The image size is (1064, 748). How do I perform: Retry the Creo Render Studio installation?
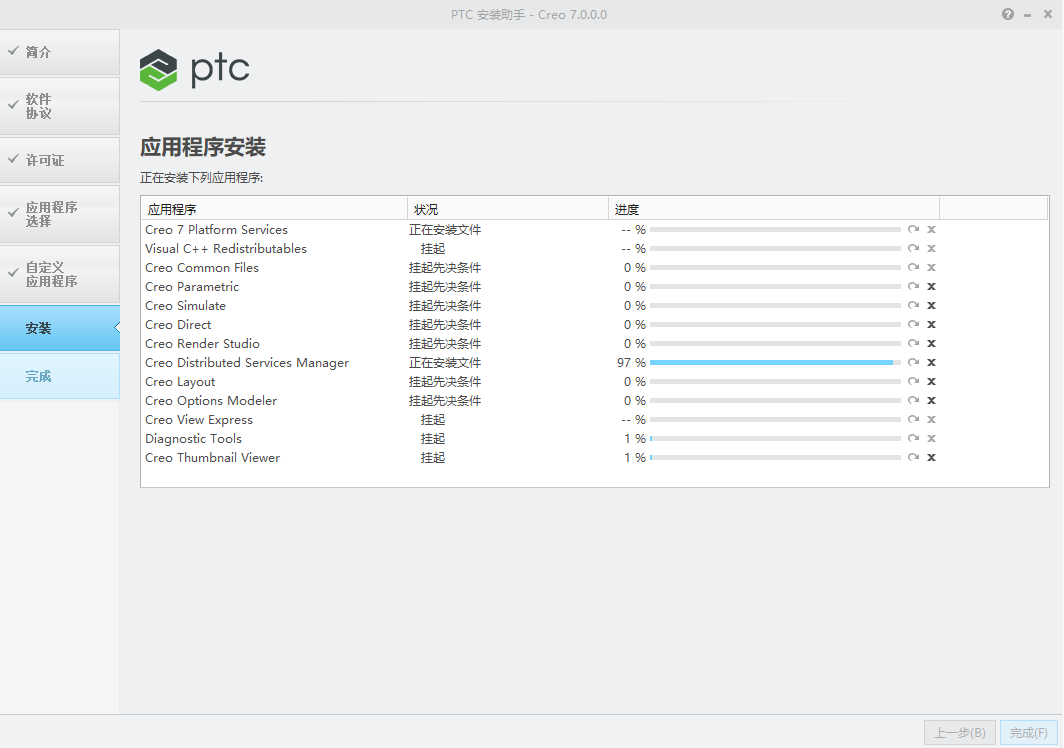click(x=911, y=343)
